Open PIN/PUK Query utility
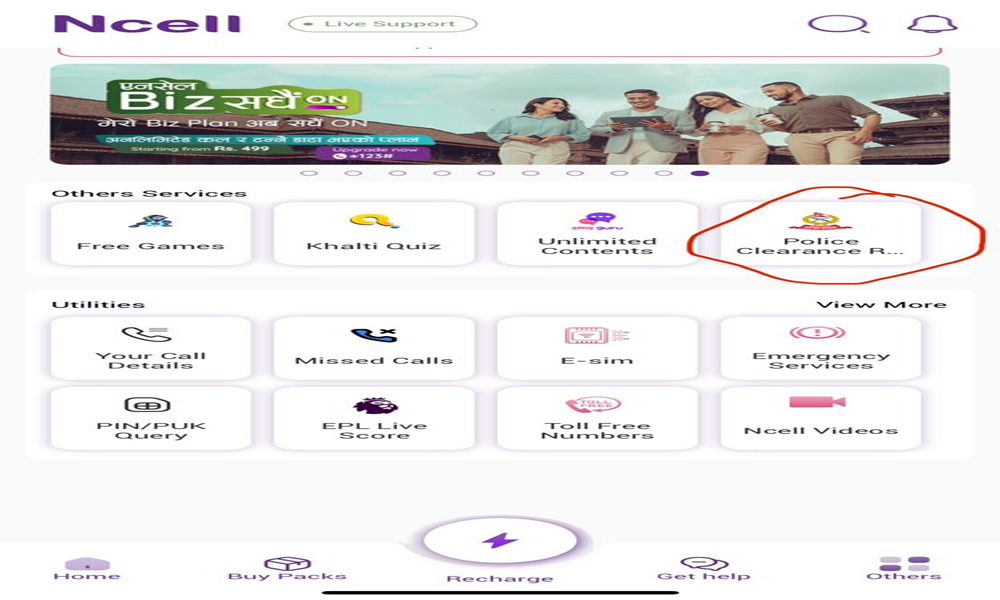This screenshot has height=600, width=1000. (151, 418)
